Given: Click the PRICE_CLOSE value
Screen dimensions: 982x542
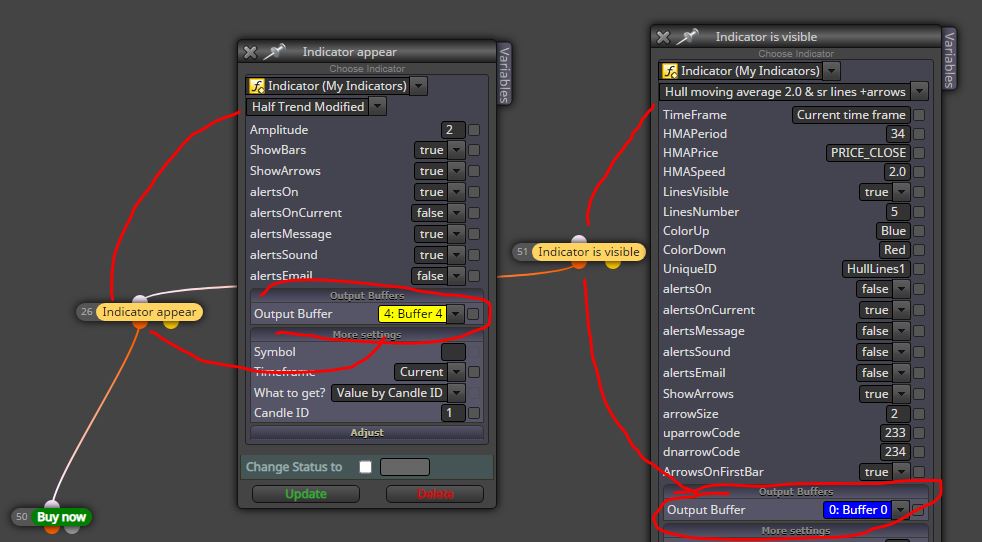Looking at the screenshot, I should [868, 153].
